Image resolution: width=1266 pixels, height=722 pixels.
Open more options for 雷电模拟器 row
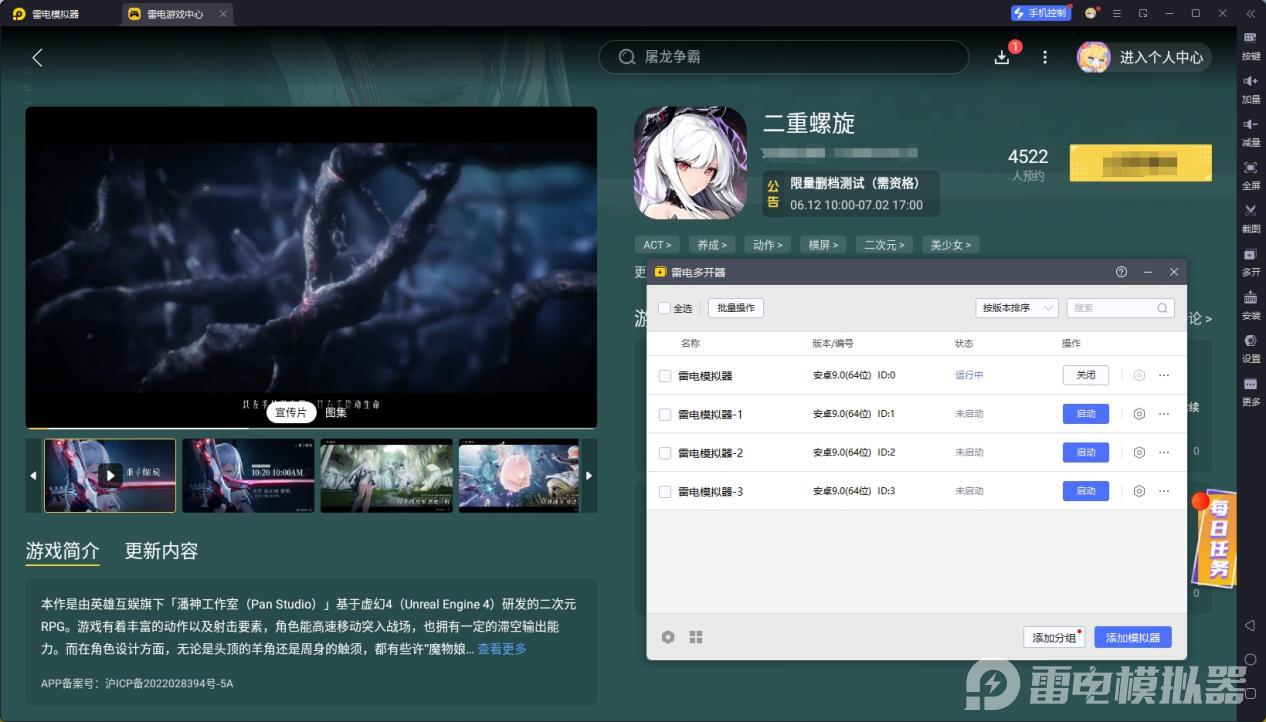click(1164, 375)
